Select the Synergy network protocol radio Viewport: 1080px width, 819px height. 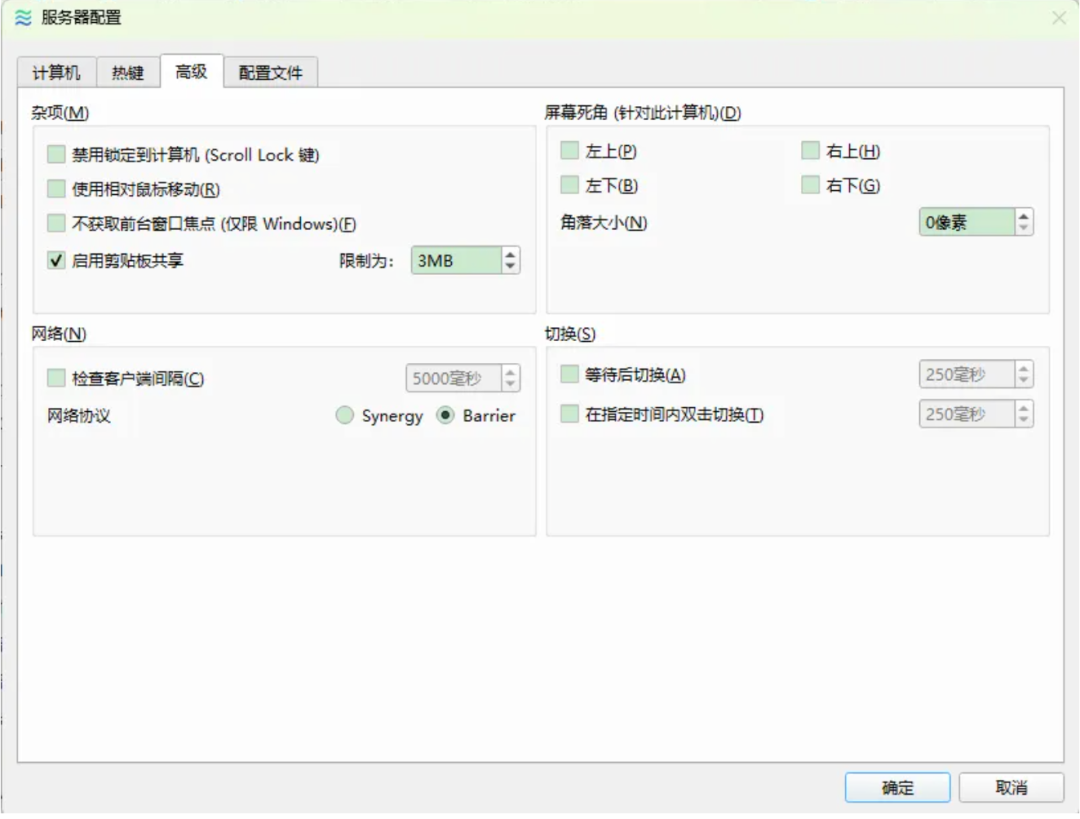pos(345,416)
